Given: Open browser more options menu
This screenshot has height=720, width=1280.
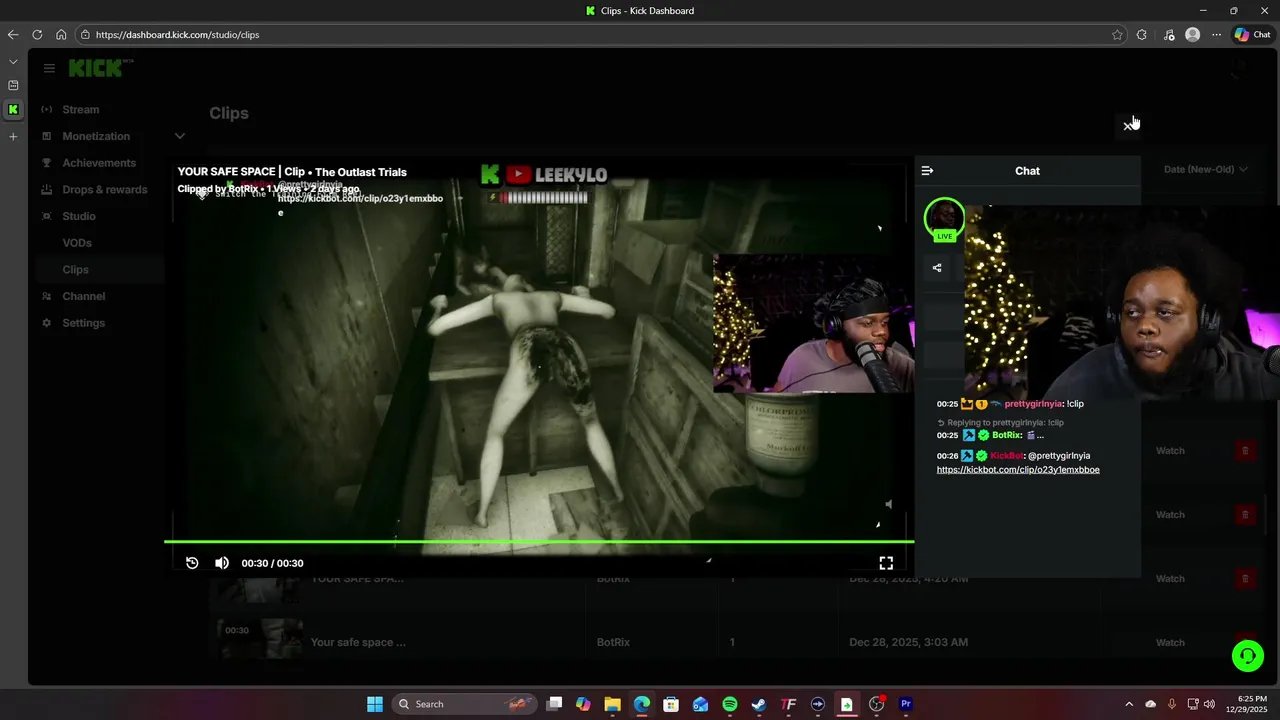Looking at the screenshot, I should 1217,34.
